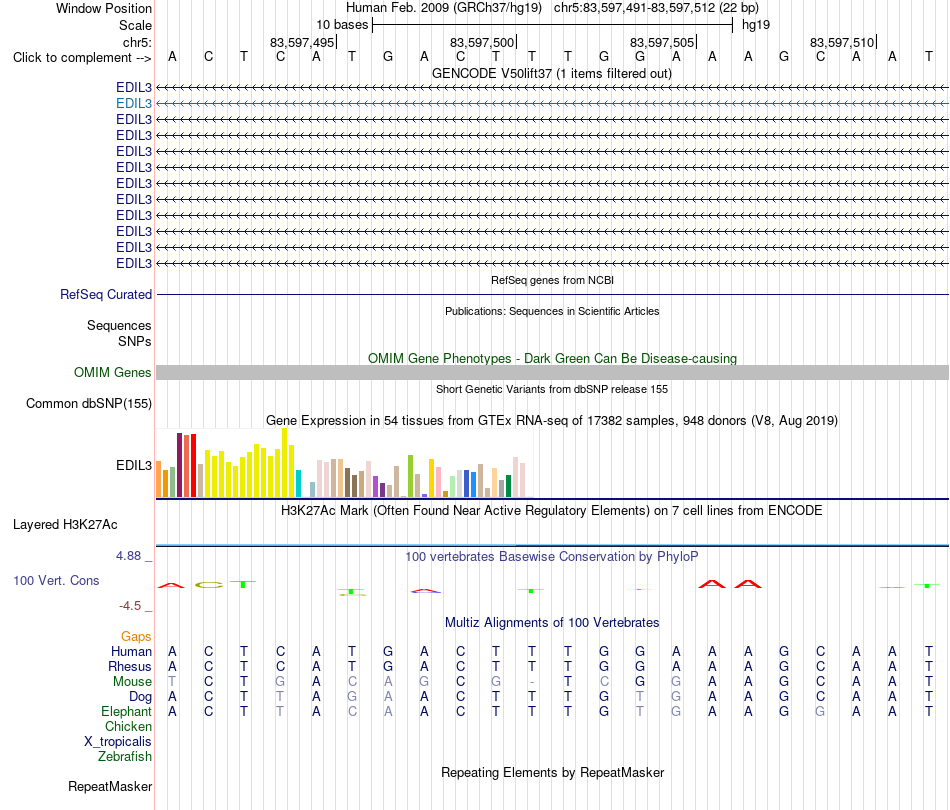This screenshot has width=950, height=810.
Task: Click 'Repeating Elements by RepeatMasker' title
Action: tap(553, 773)
